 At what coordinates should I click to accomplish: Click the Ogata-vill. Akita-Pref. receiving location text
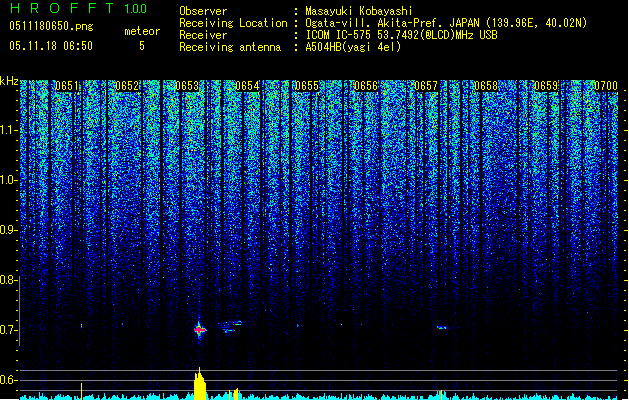point(446,23)
